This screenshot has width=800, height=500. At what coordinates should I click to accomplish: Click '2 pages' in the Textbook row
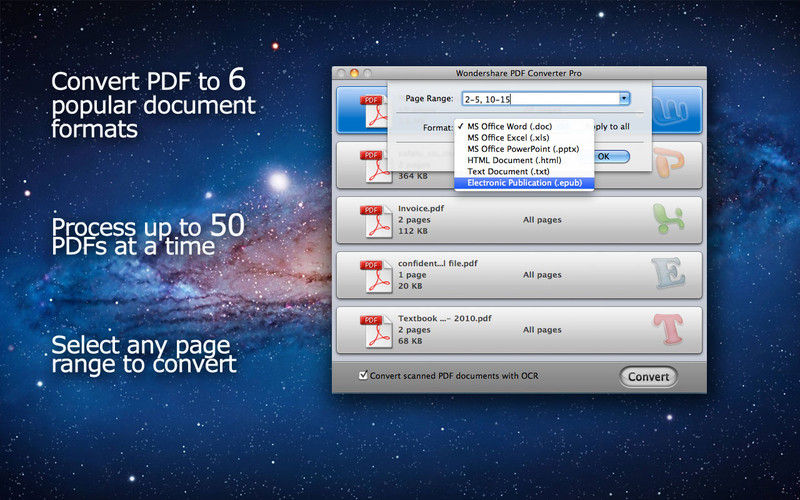[x=414, y=330]
